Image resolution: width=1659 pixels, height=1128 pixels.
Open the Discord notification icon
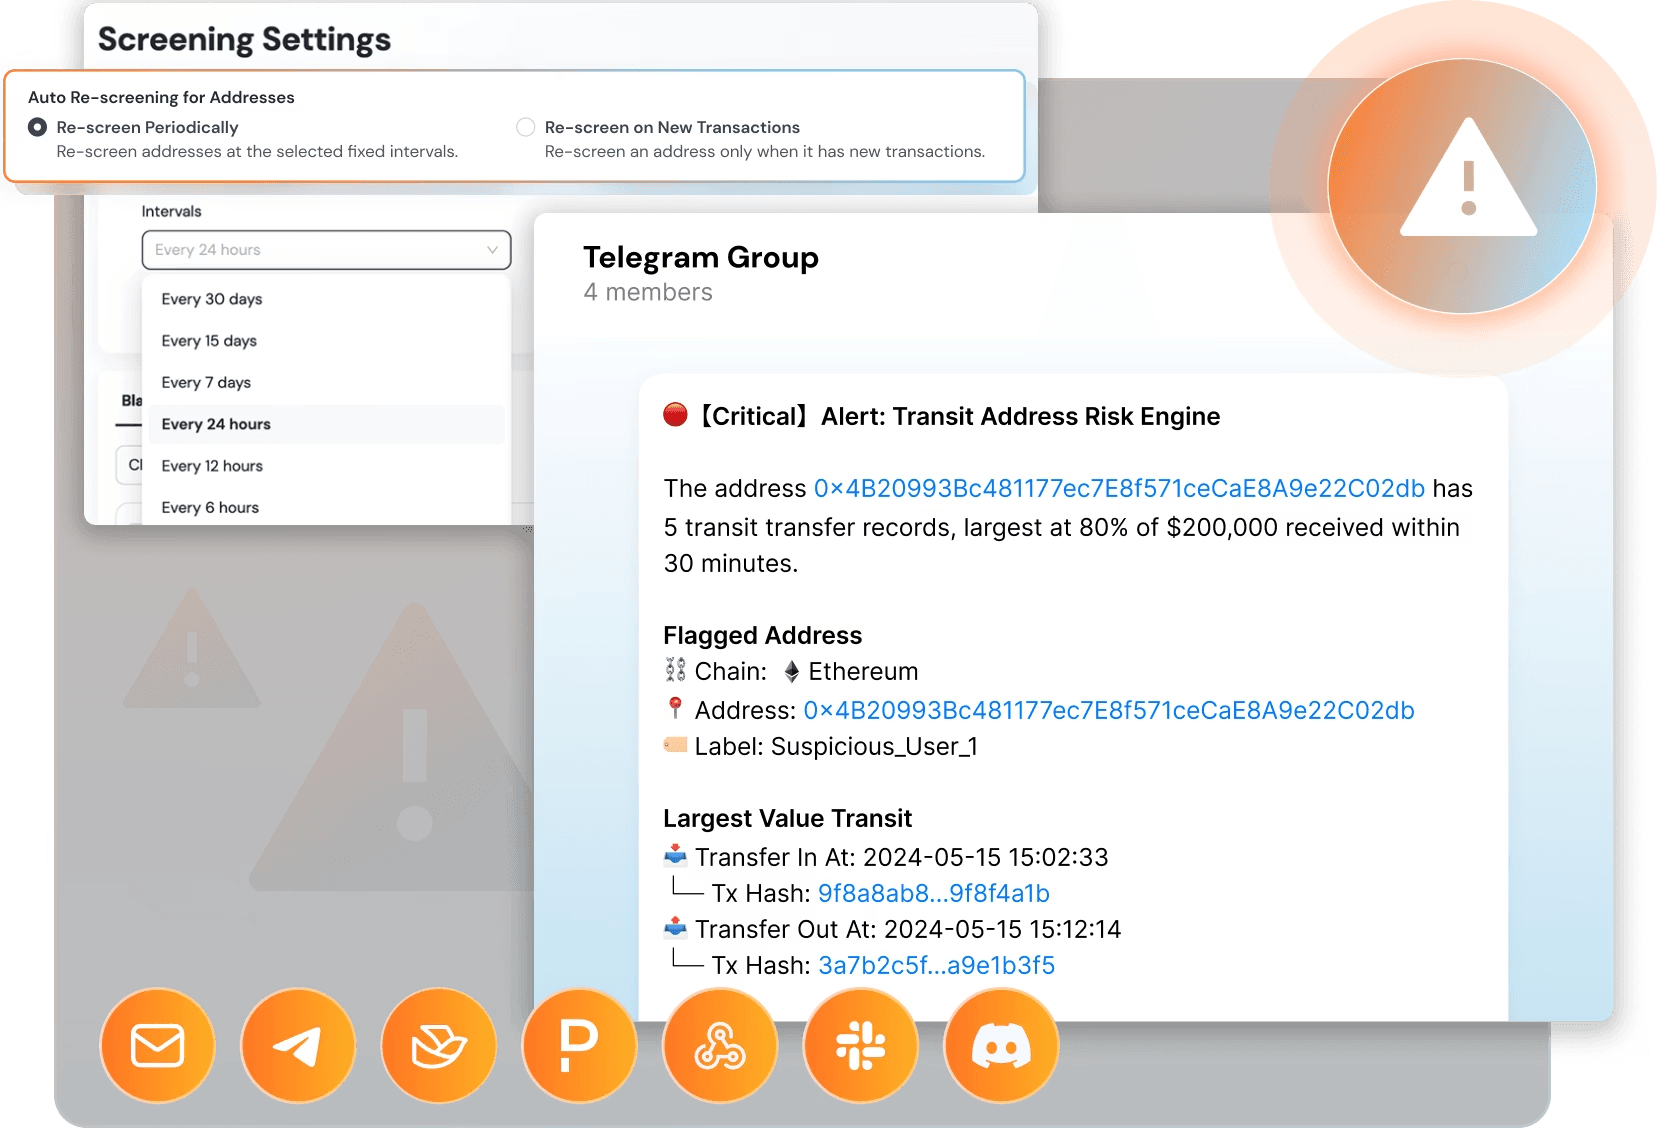[x=1000, y=1044]
